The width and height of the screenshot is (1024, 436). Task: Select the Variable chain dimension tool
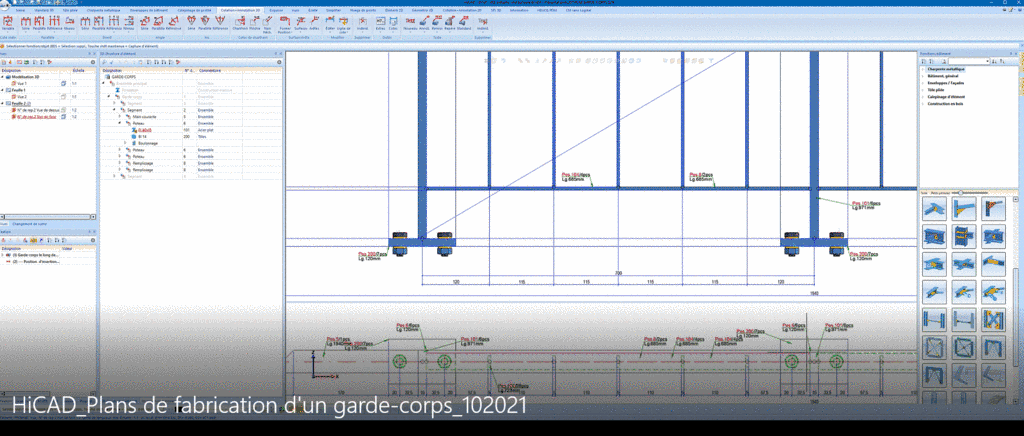coord(8,23)
